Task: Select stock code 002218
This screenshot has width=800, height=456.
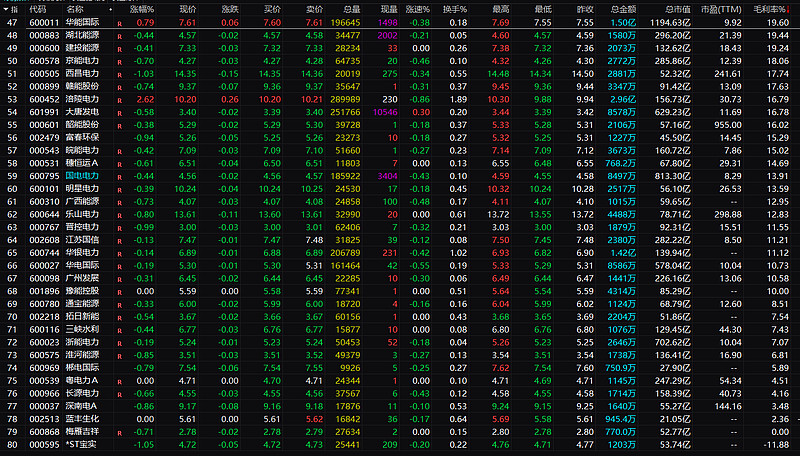Action: pyautogui.click(x=44, y=317)
